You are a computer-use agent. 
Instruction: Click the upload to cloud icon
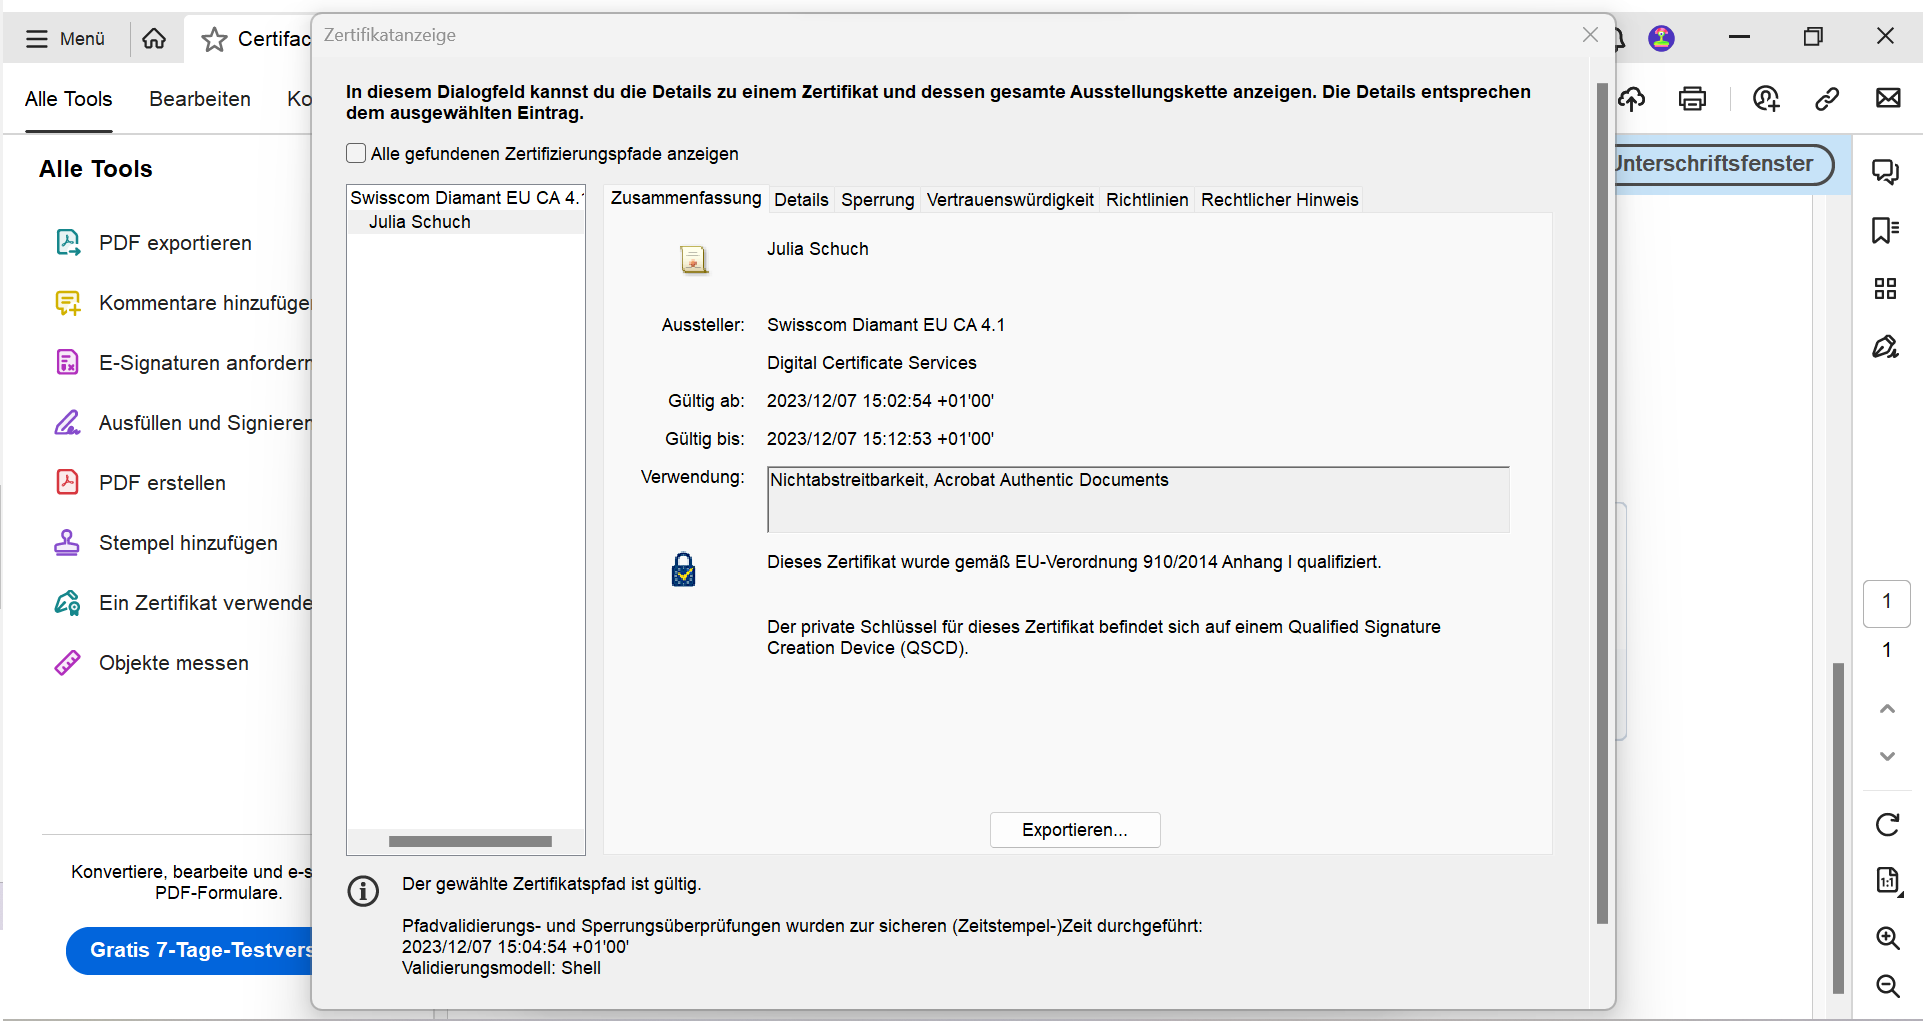click(x=1633, y=98)
